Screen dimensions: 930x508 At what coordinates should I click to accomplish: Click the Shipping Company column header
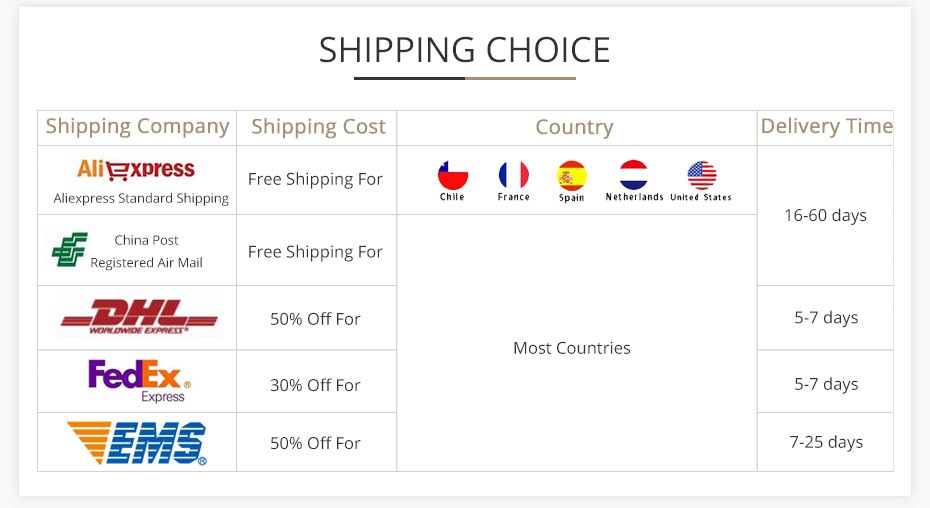[x=137, y=127]
